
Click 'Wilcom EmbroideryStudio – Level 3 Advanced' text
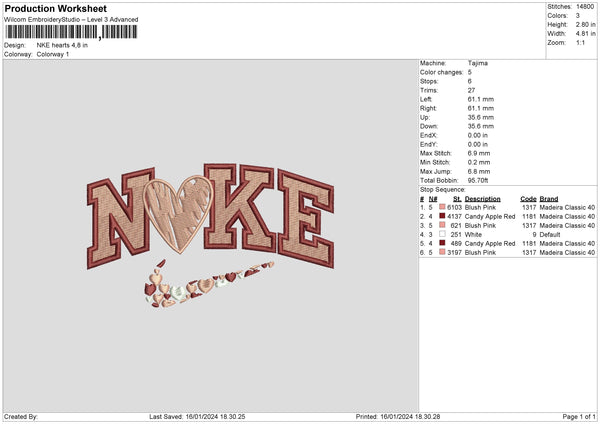(71, 20)
